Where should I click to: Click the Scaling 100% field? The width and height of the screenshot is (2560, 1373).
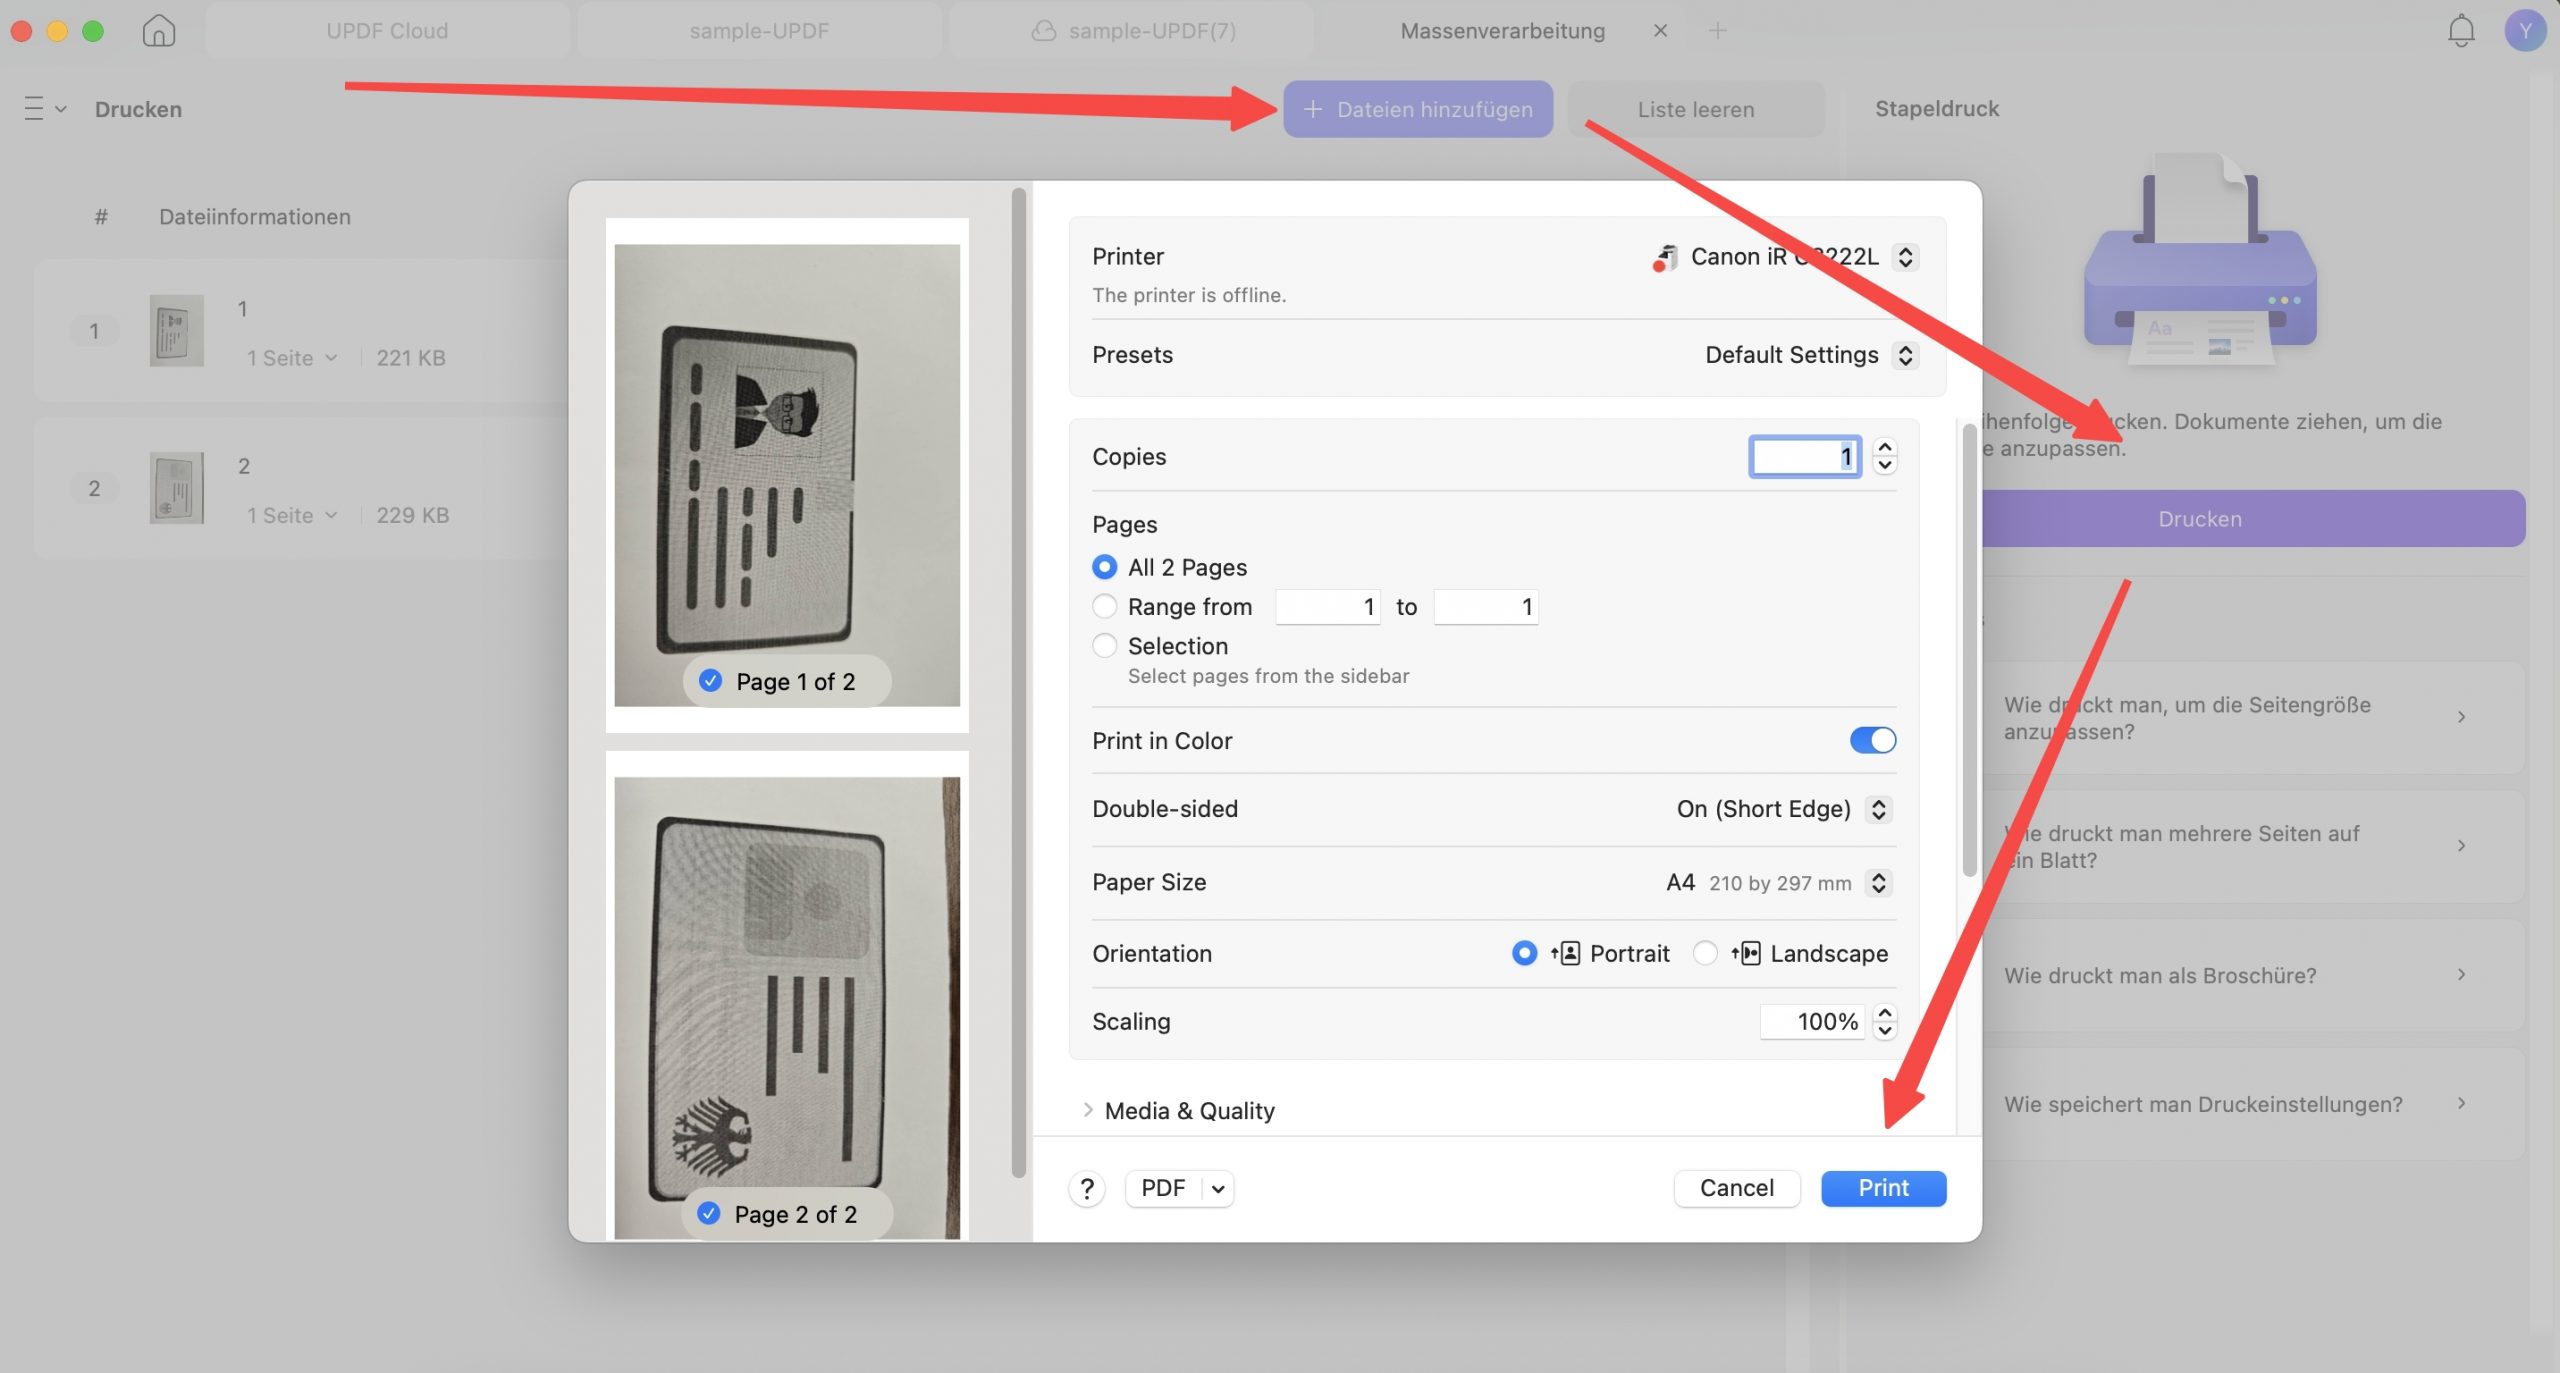click(x=1812, y=1021)
